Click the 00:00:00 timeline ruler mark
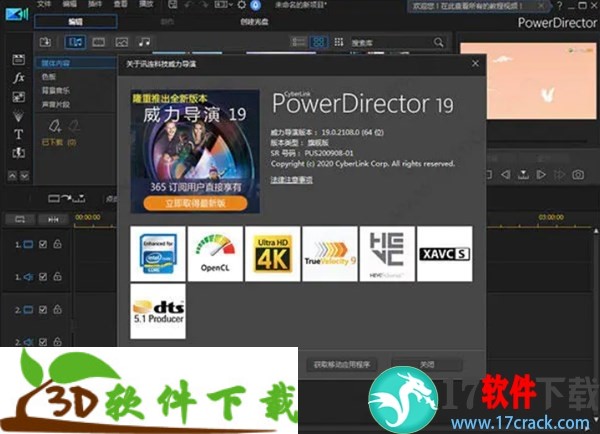Screen dimensions: 600x434 (x=88, y=217)
